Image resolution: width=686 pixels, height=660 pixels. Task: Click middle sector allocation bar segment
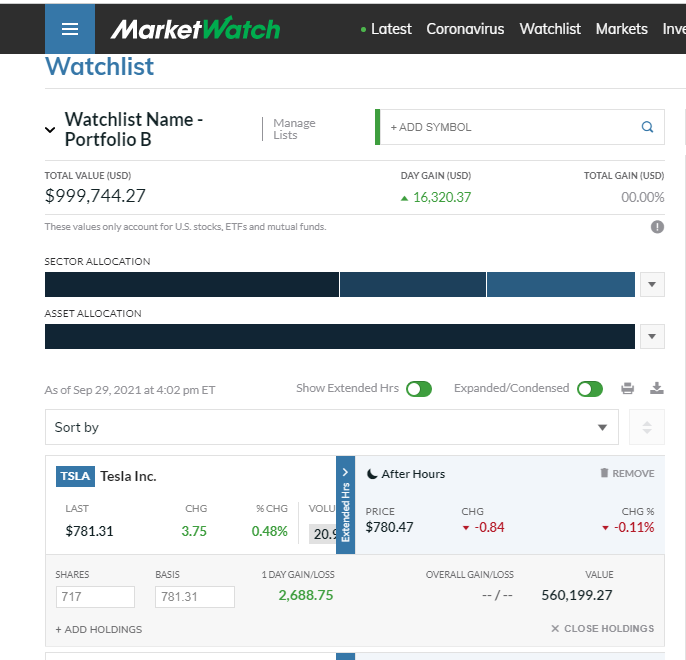click(413, 284)
